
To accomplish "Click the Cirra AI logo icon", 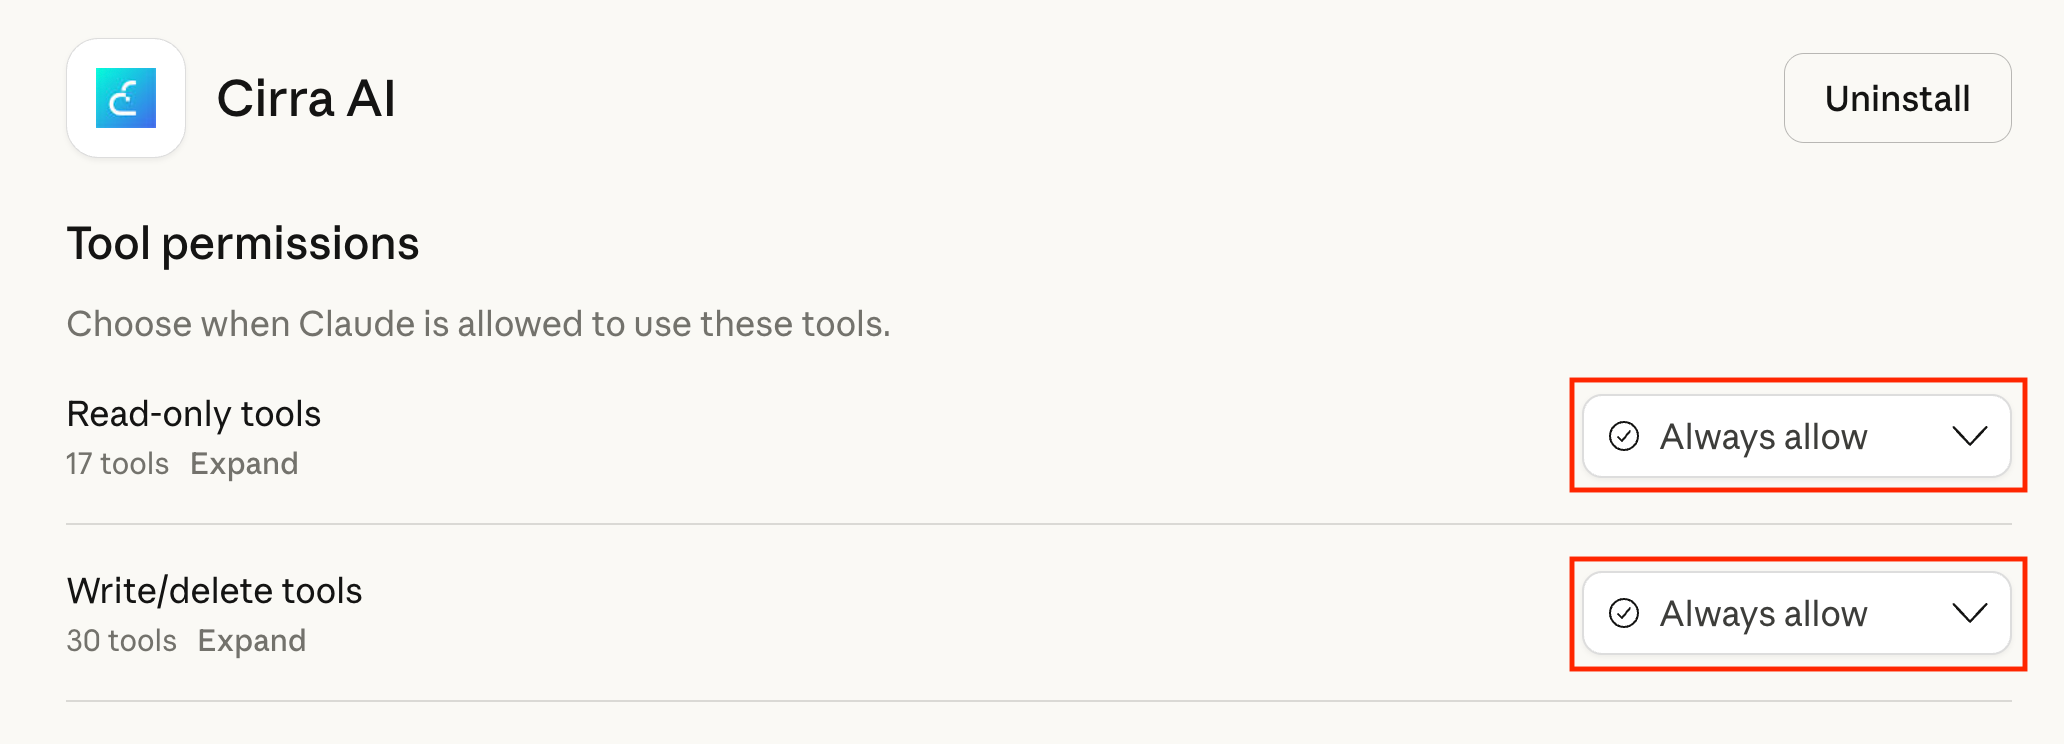I will click(x=126, y=98).
